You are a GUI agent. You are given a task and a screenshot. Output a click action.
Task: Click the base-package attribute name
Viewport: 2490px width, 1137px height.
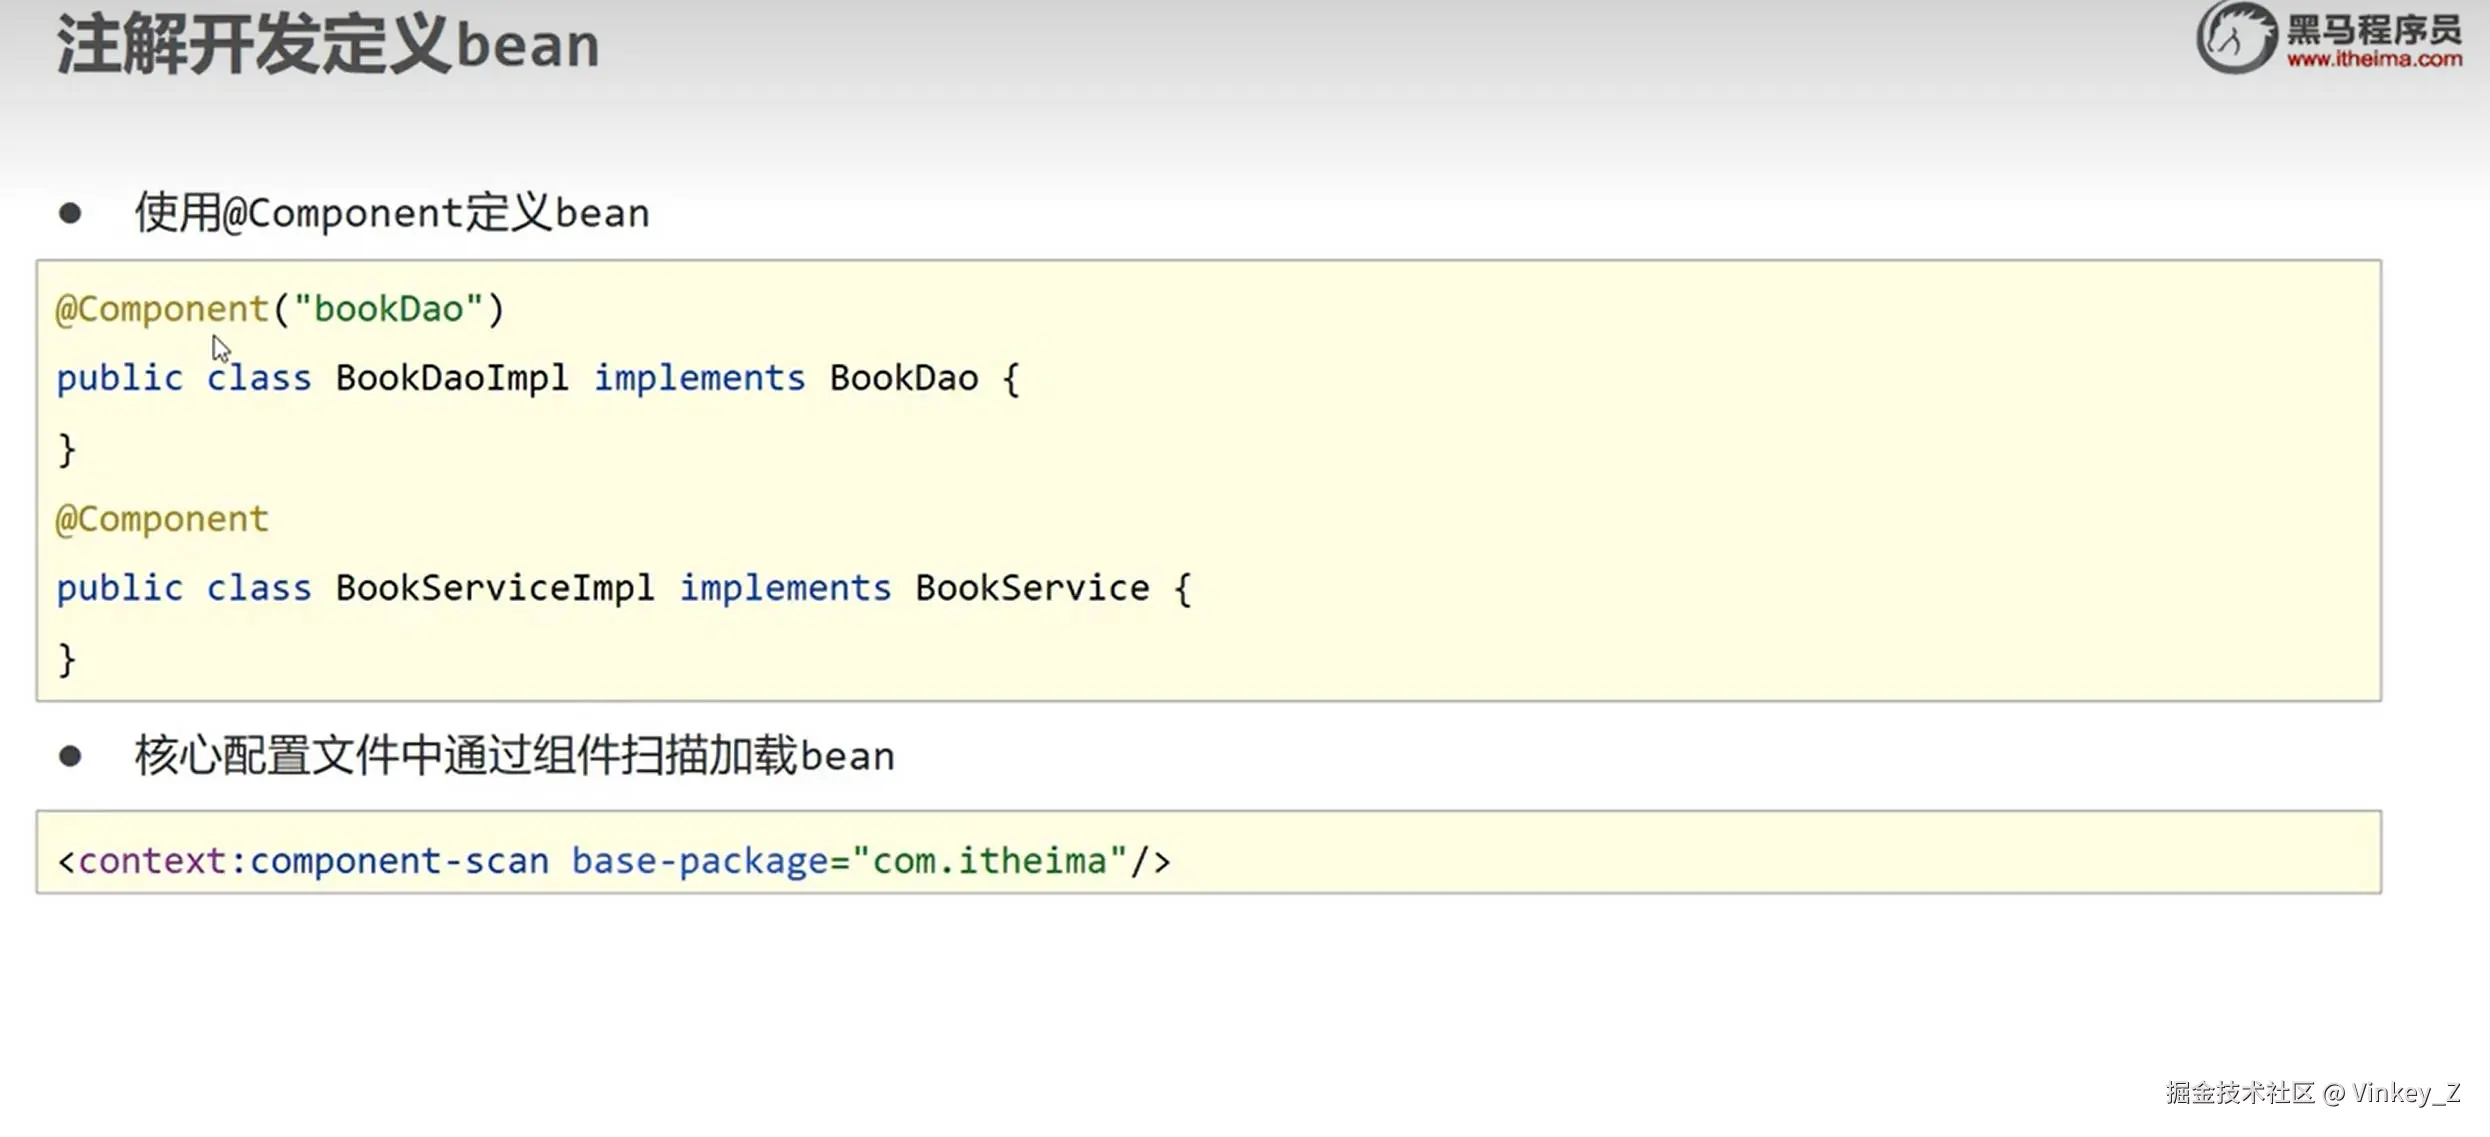click(x=699, y=861)
